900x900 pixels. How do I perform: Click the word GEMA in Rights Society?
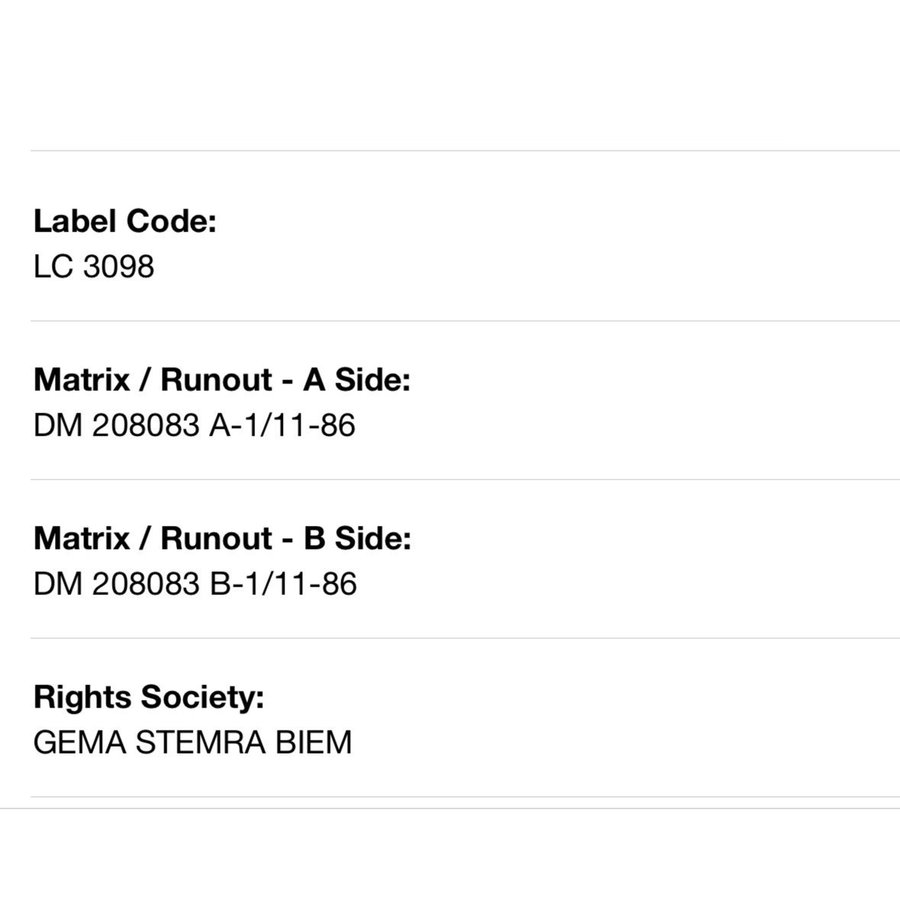pos(80,742)
